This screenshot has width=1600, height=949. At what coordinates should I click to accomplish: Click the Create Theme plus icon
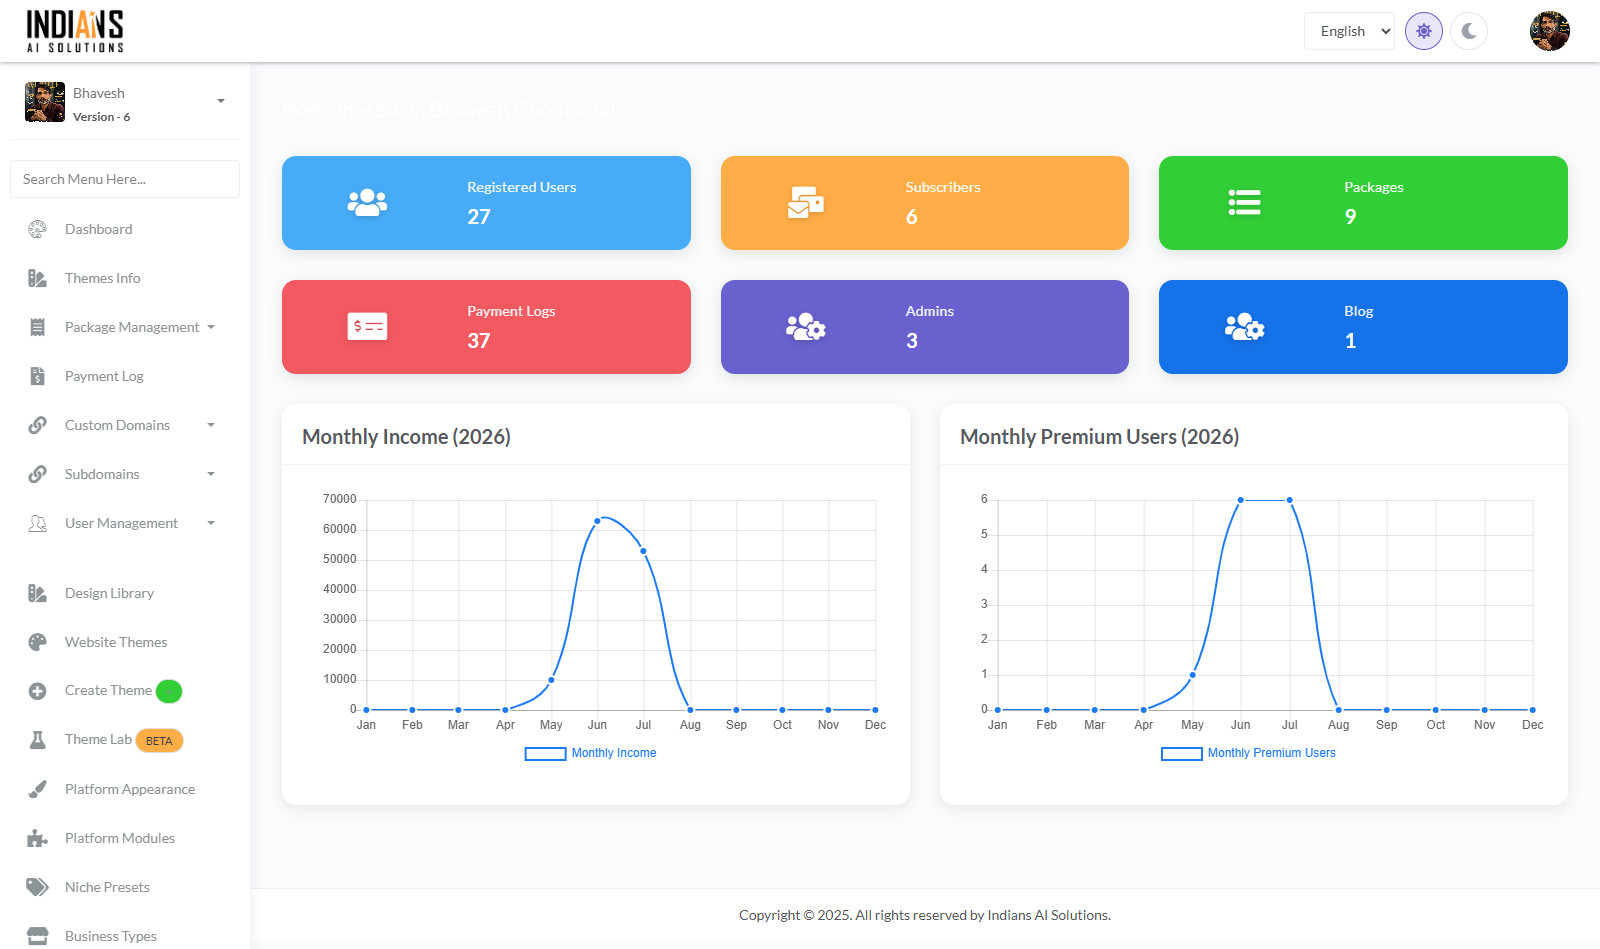coord(37,691)
